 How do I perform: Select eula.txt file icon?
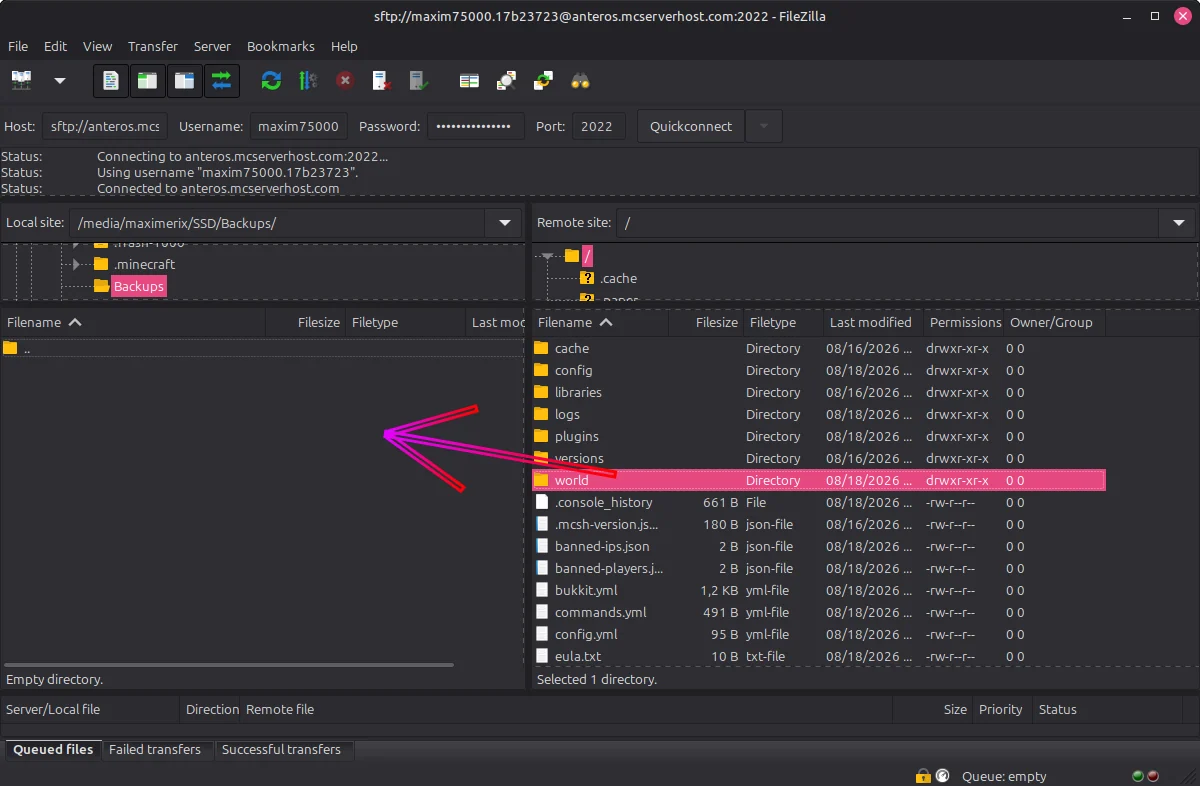tap(542, 656)
